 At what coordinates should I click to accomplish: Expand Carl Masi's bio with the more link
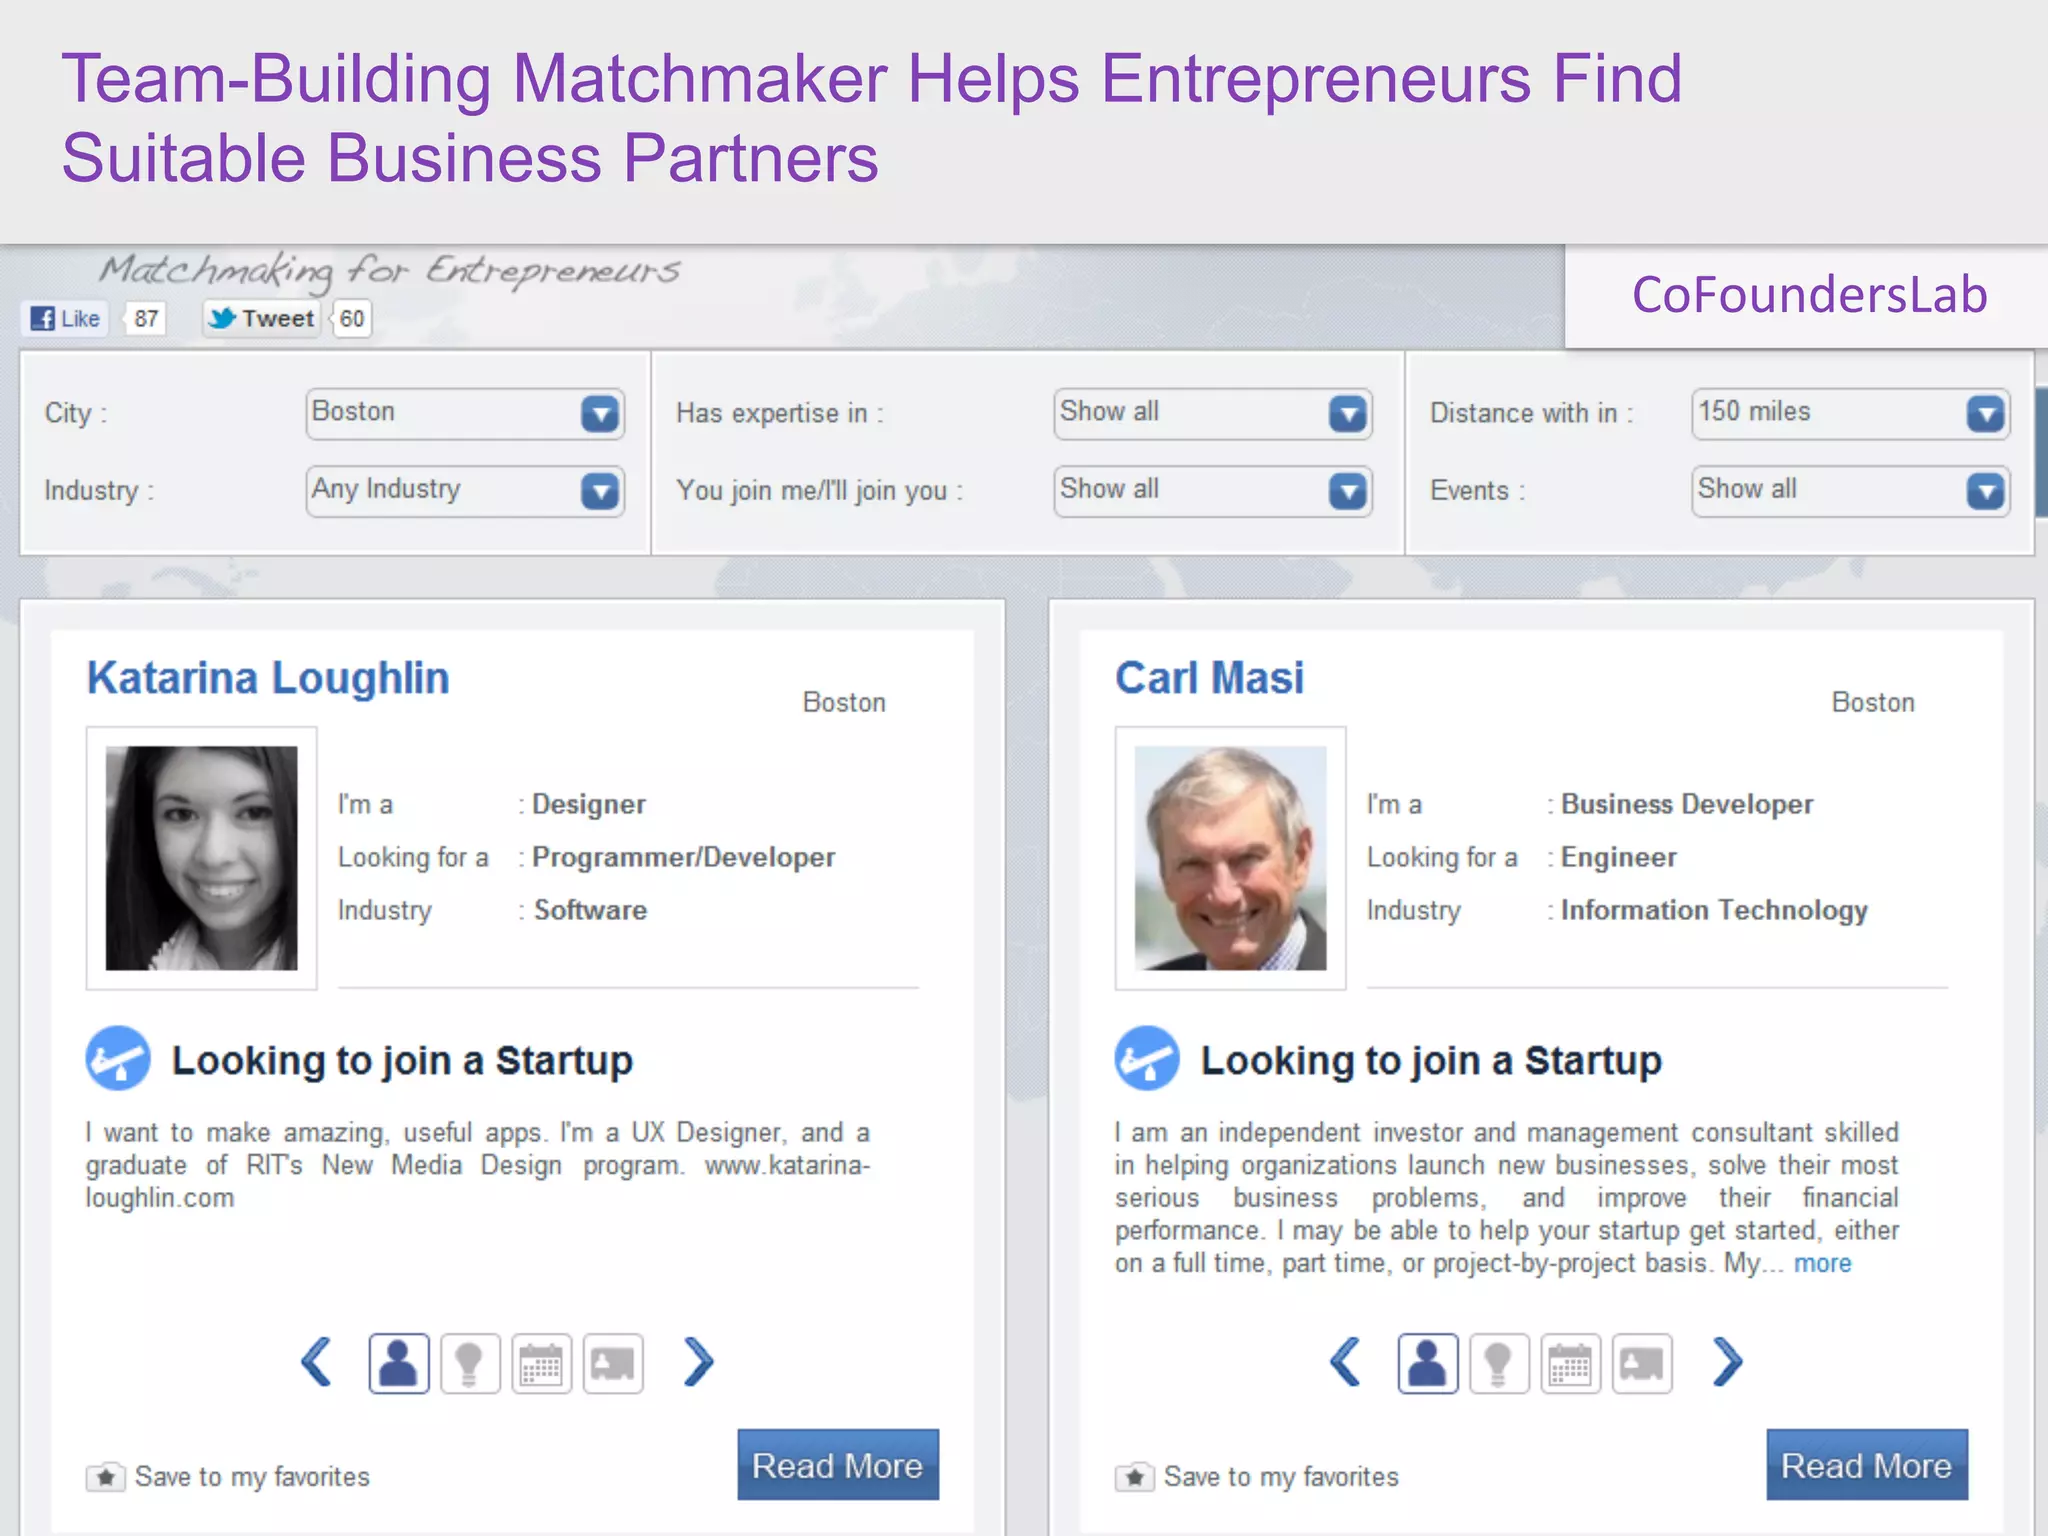coord(1822,1264)
